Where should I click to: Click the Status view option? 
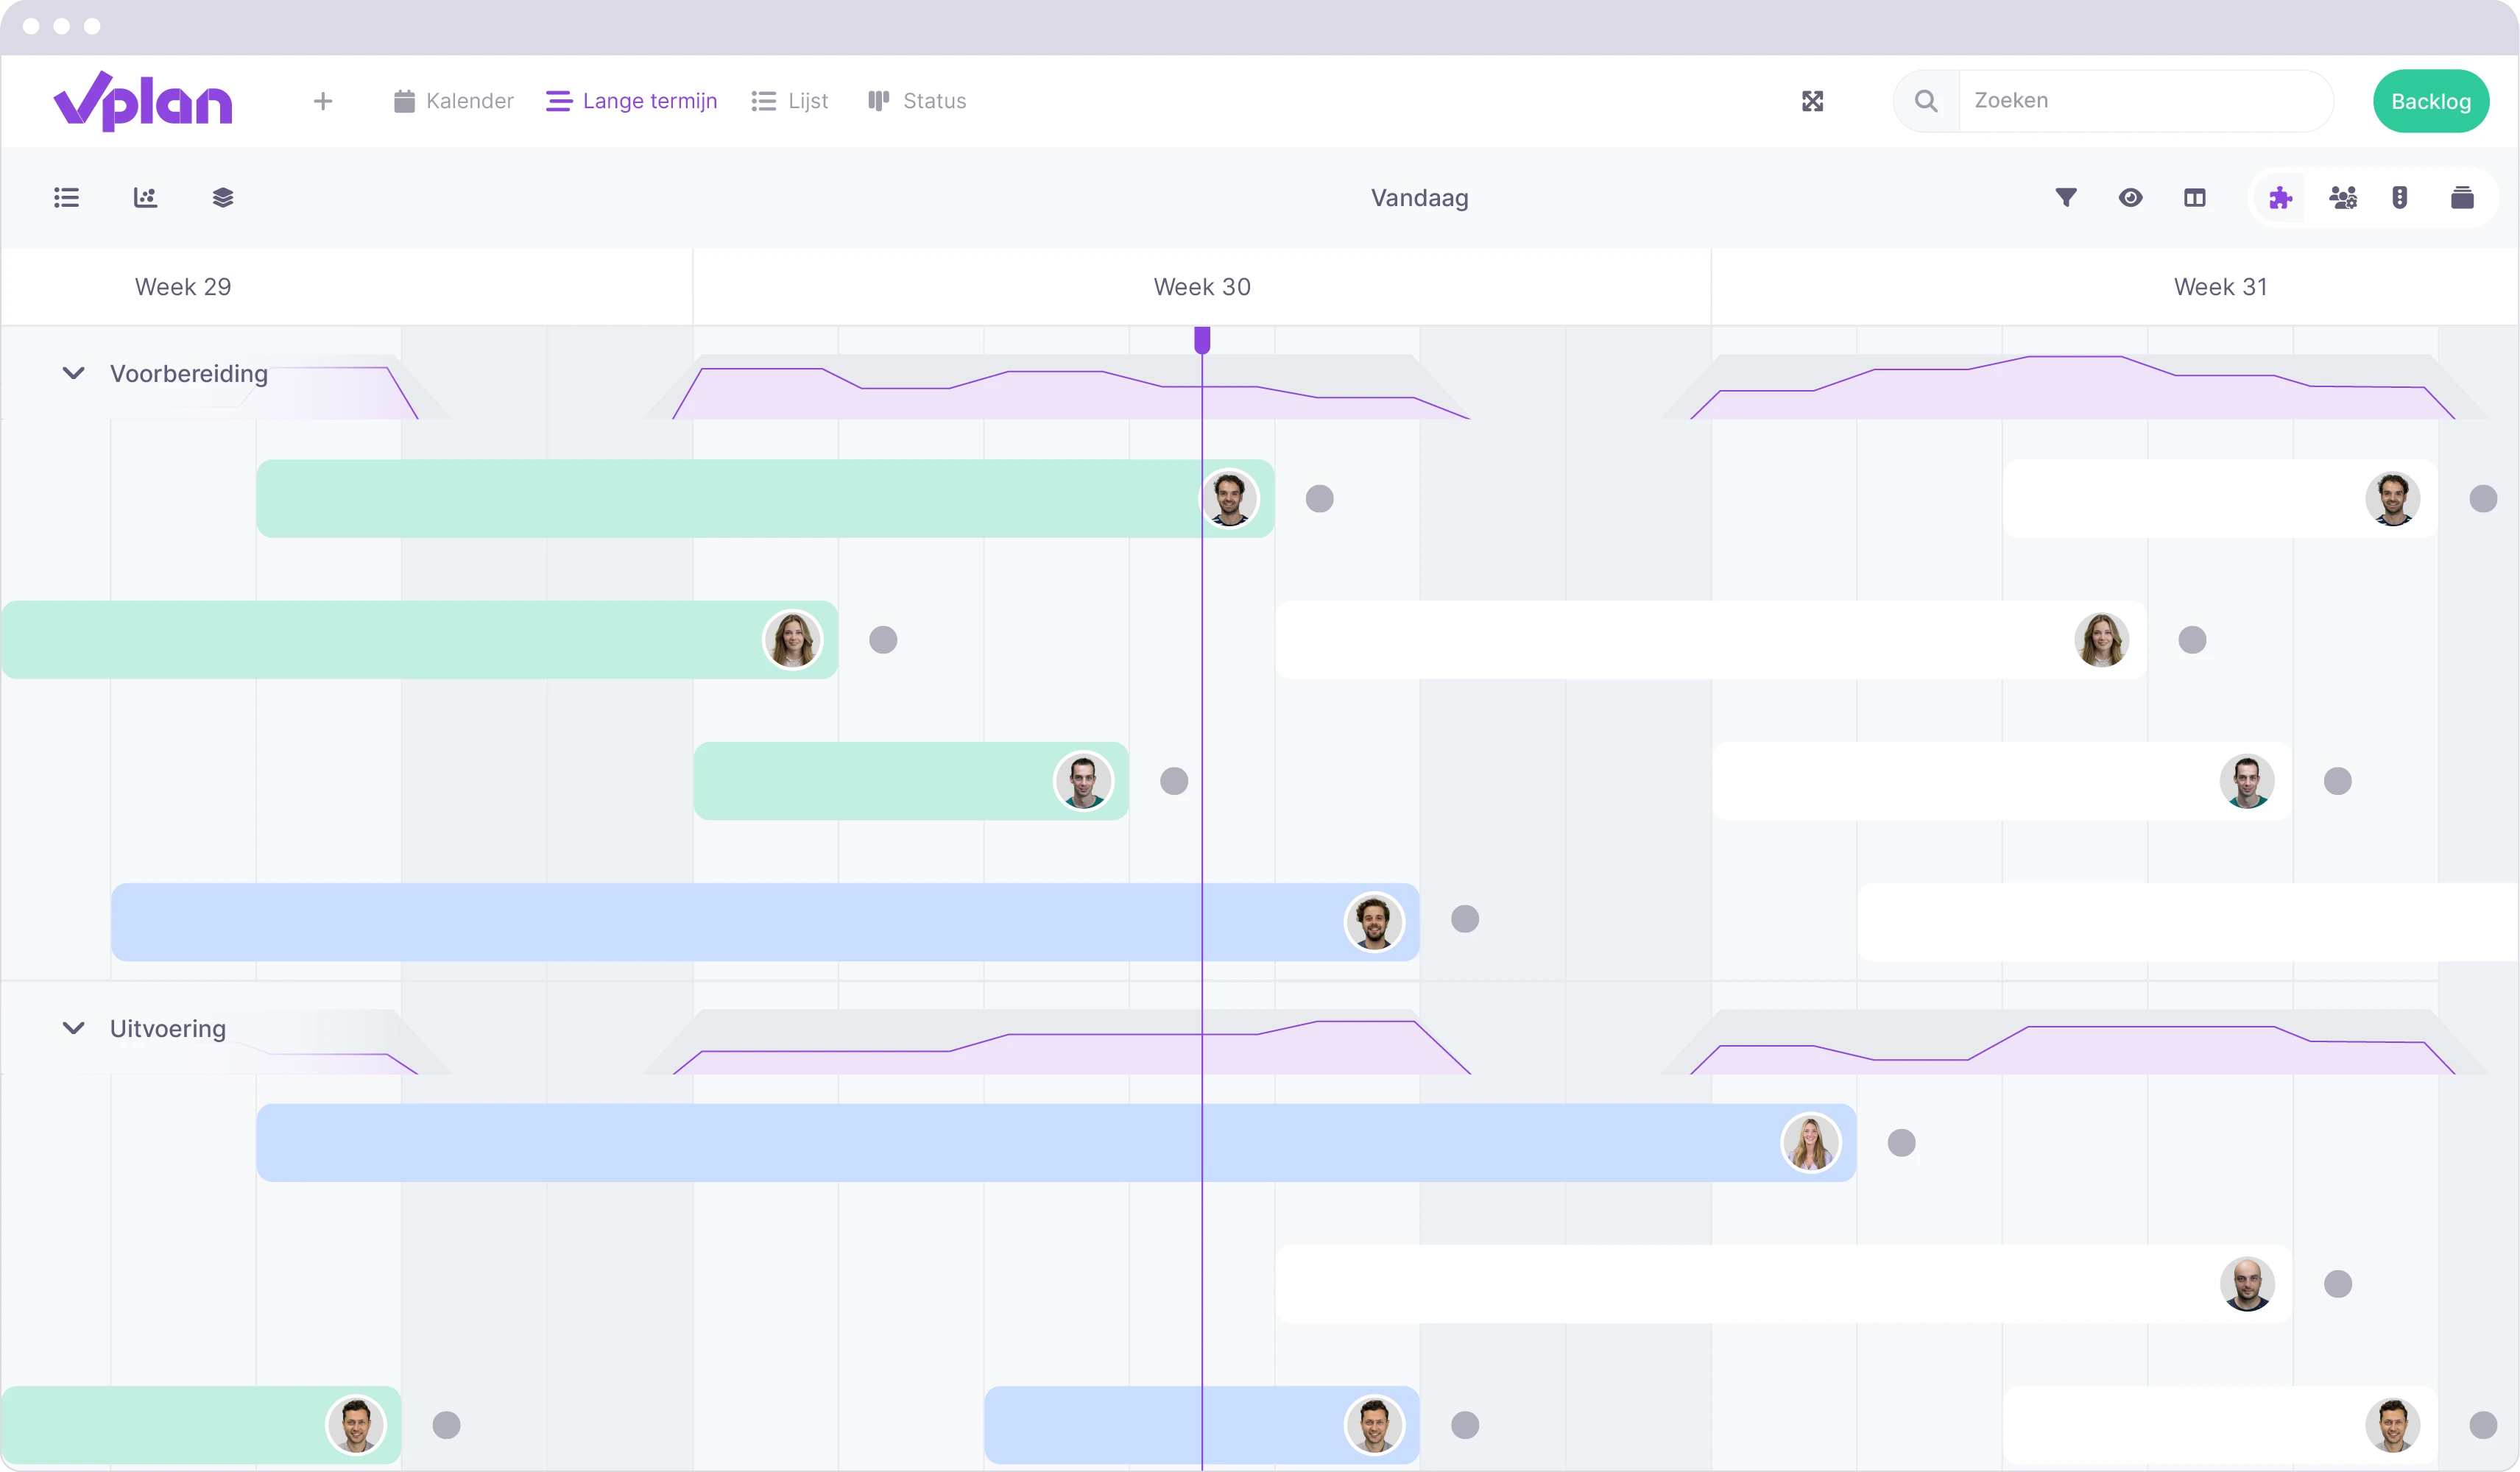[x=917, y=100]
